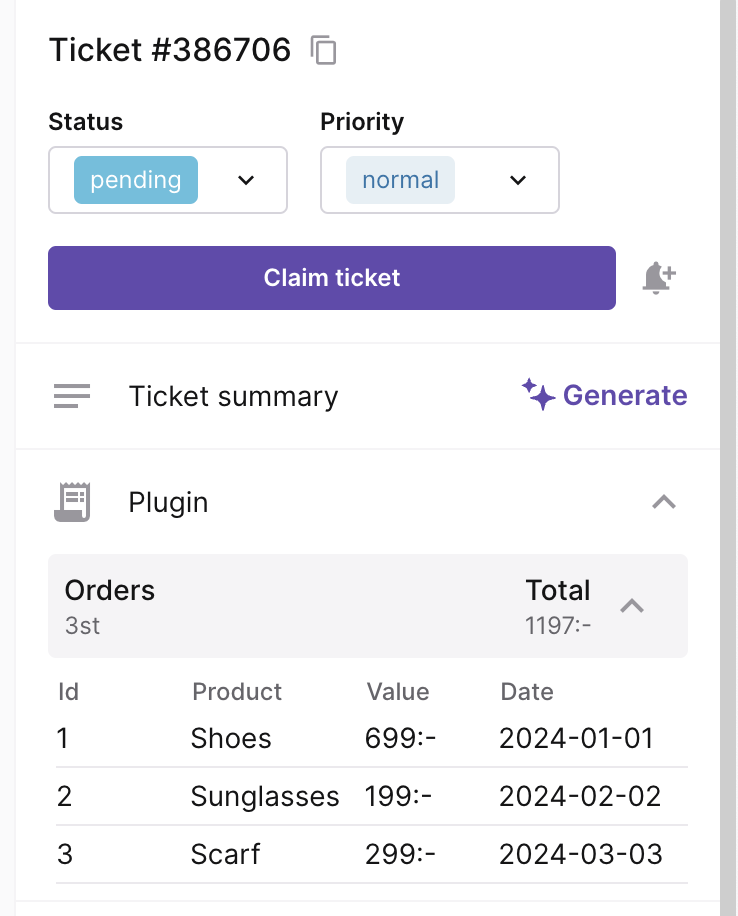Click the Product column header
Viewport: 738px width, 916px height.
pos(237,692)
